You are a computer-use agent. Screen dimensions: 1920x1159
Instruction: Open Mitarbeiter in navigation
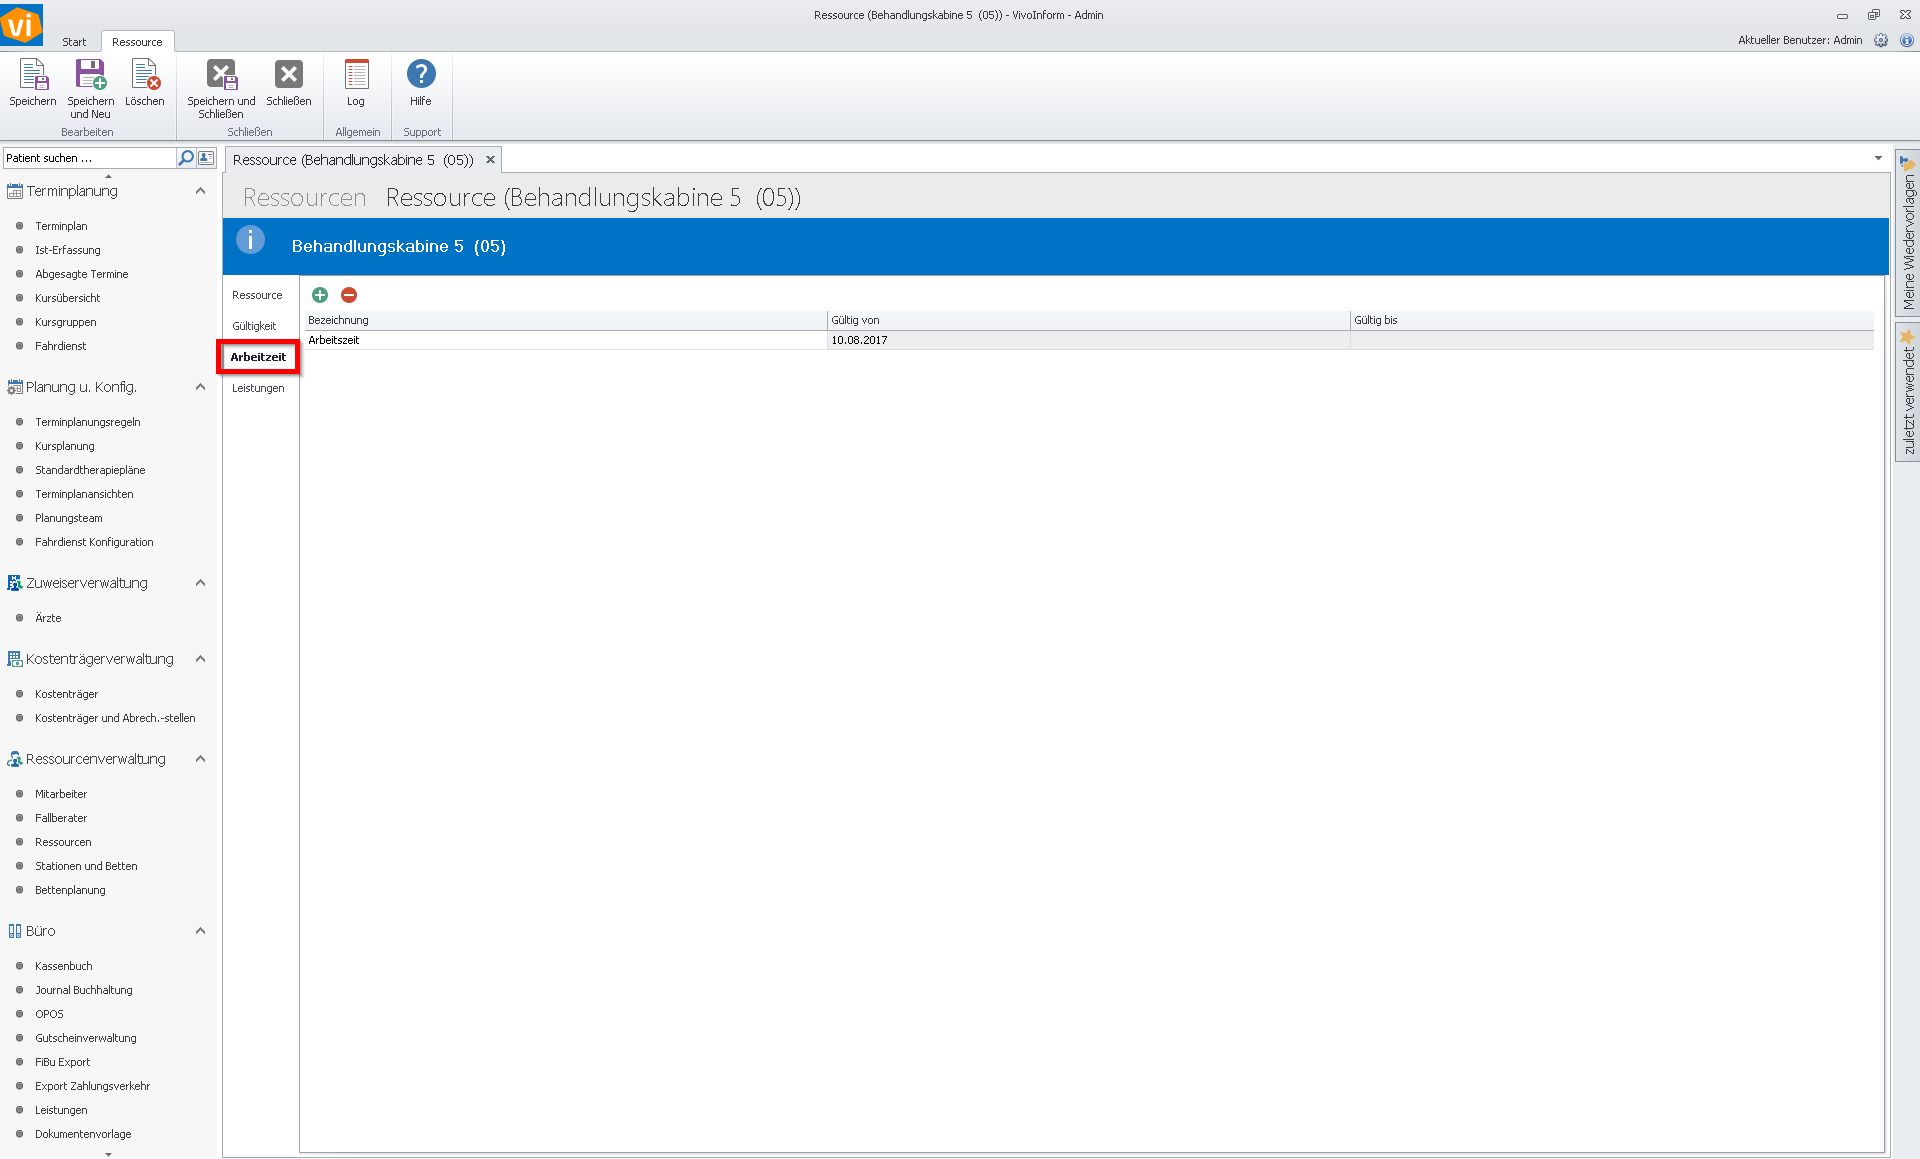[x=61, y=794]
